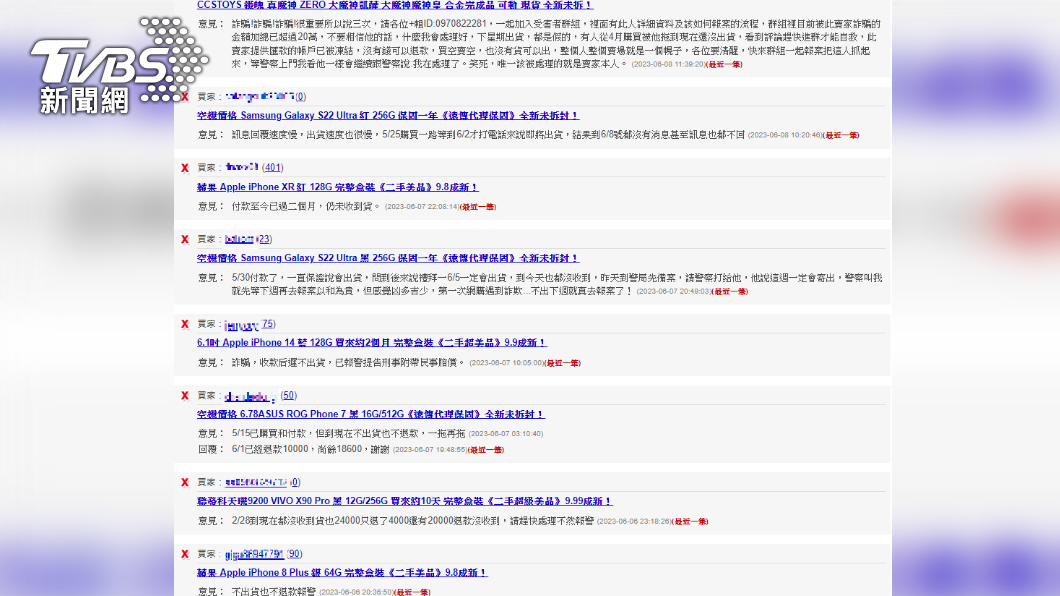Image resolution: width=1060 pixels, height=596 pixels.
Task: Click 最近一筆 tag in the iPhone XR review
Action: 478,207
